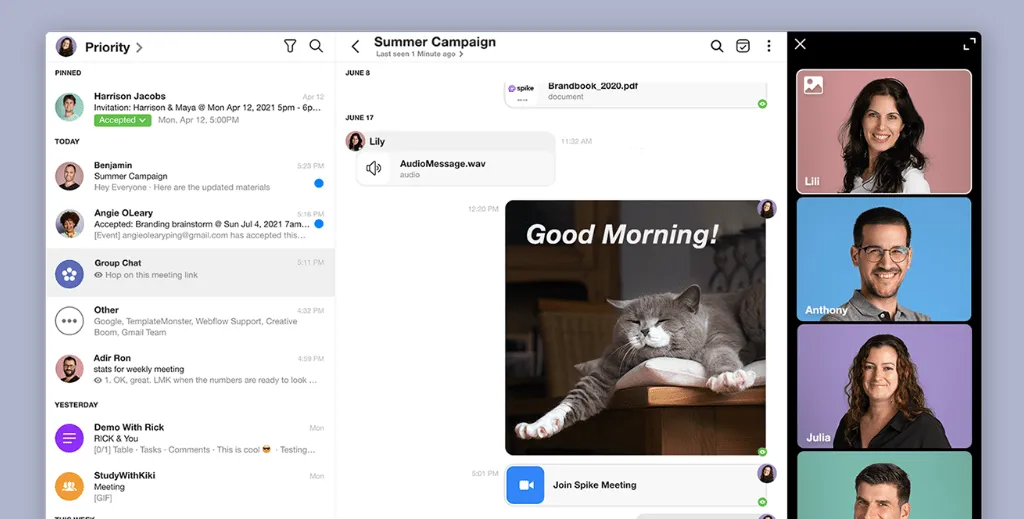The width and height of the screenshot is (1024, 519).
Task: Expand the video panel to fullscreen
Action: point(969,44)
